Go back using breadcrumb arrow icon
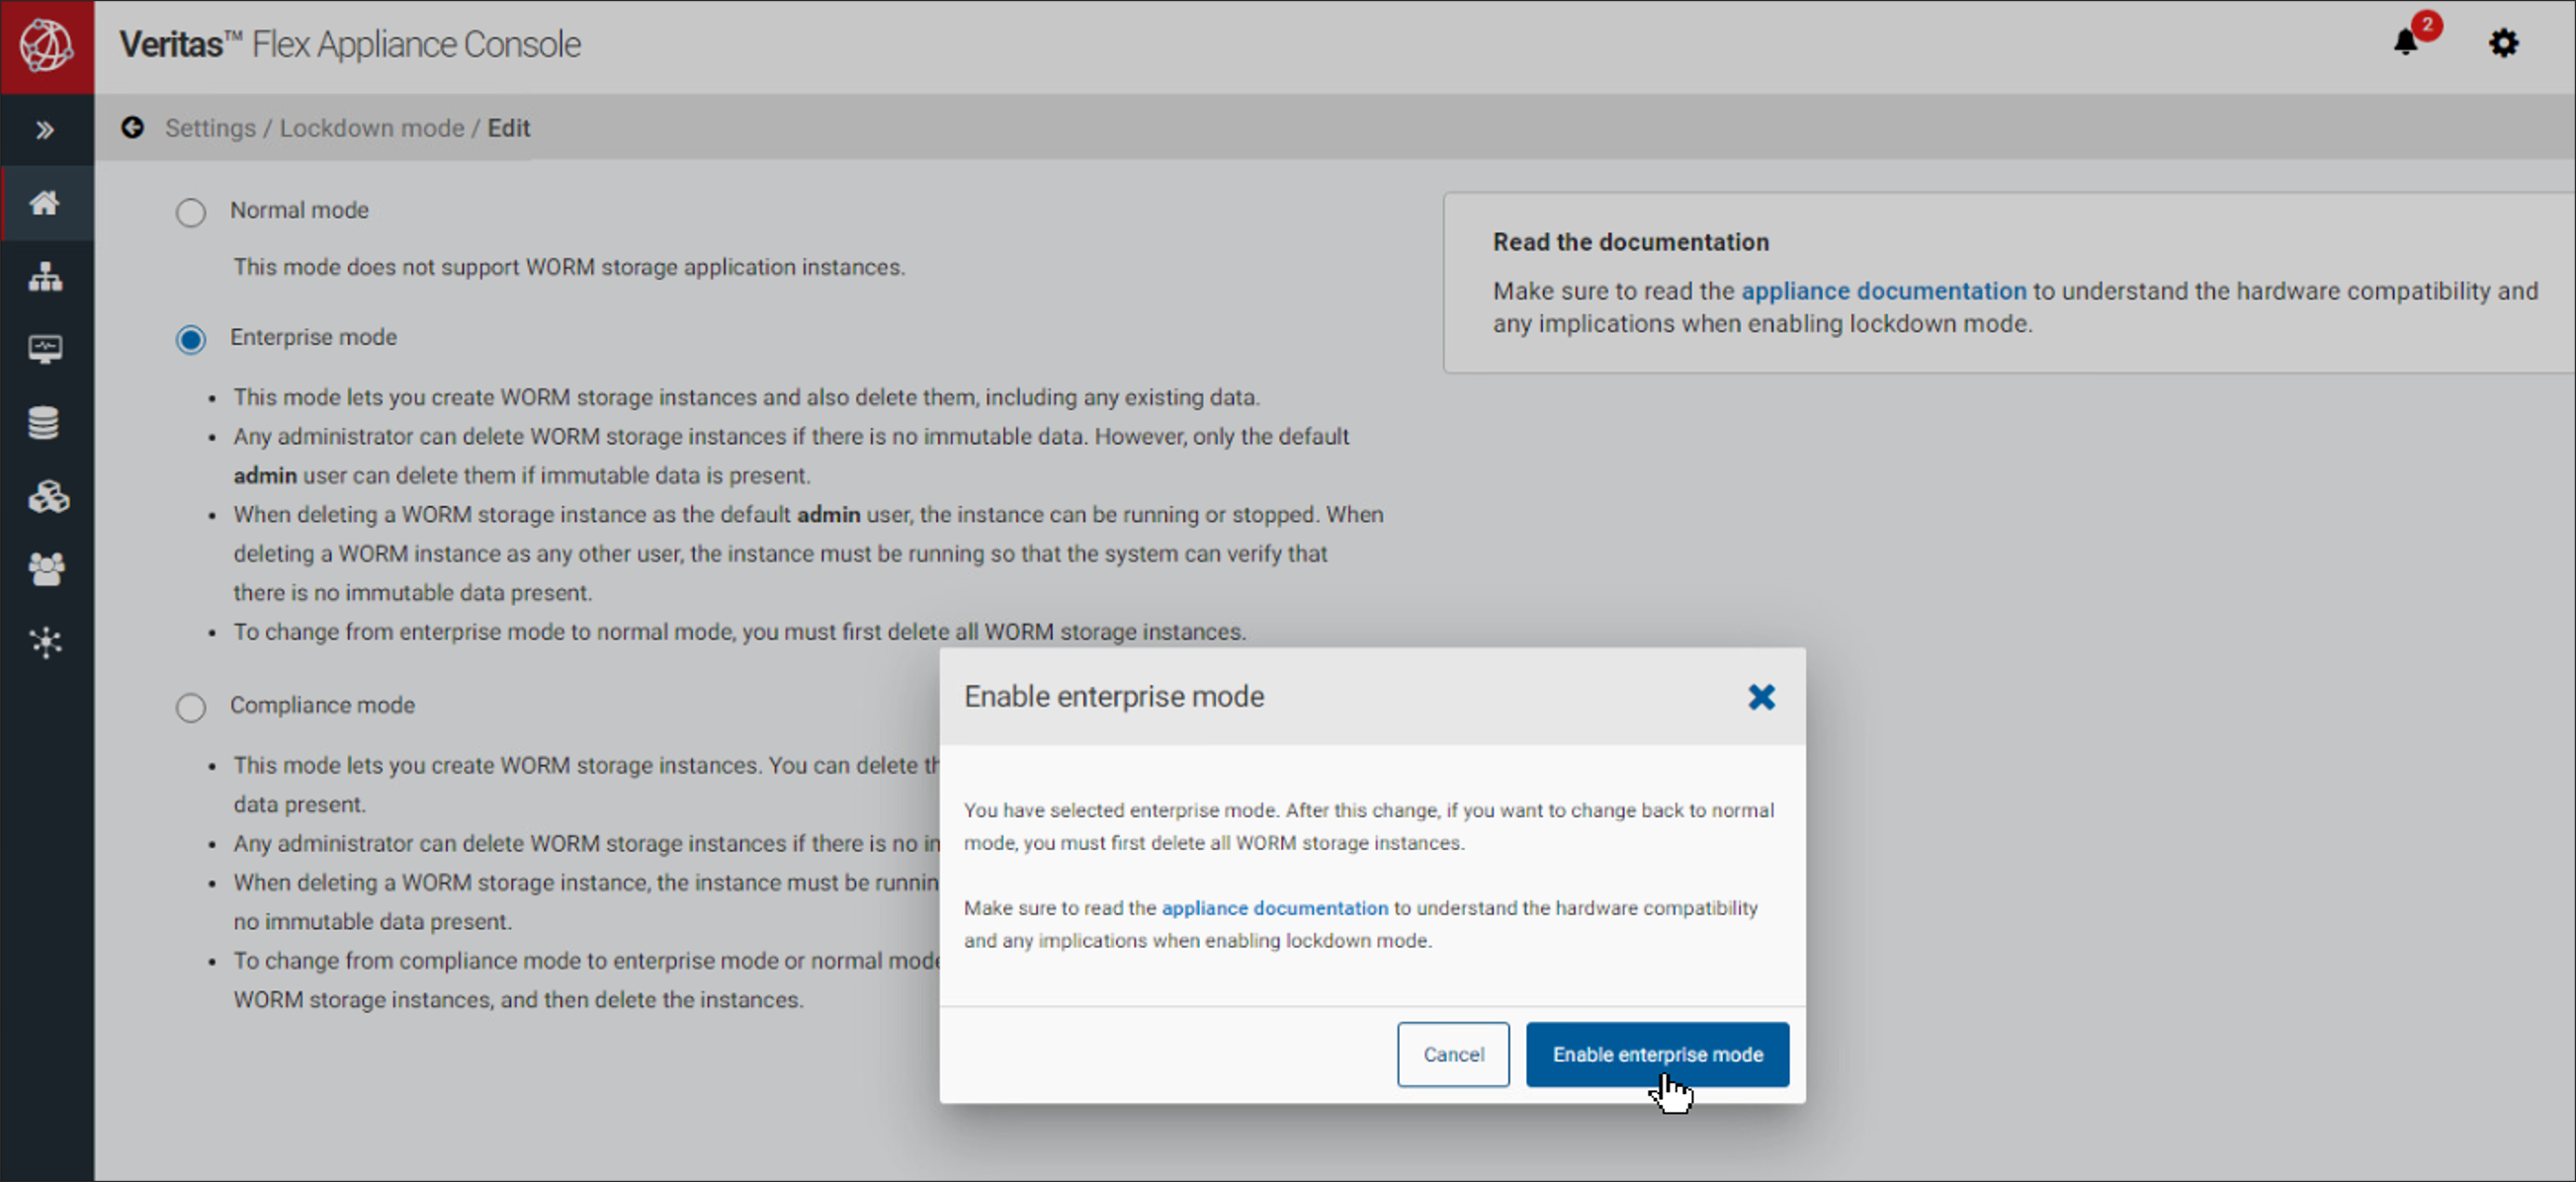The width and height of the screenshot is (2576, 1182). [133, 128]
